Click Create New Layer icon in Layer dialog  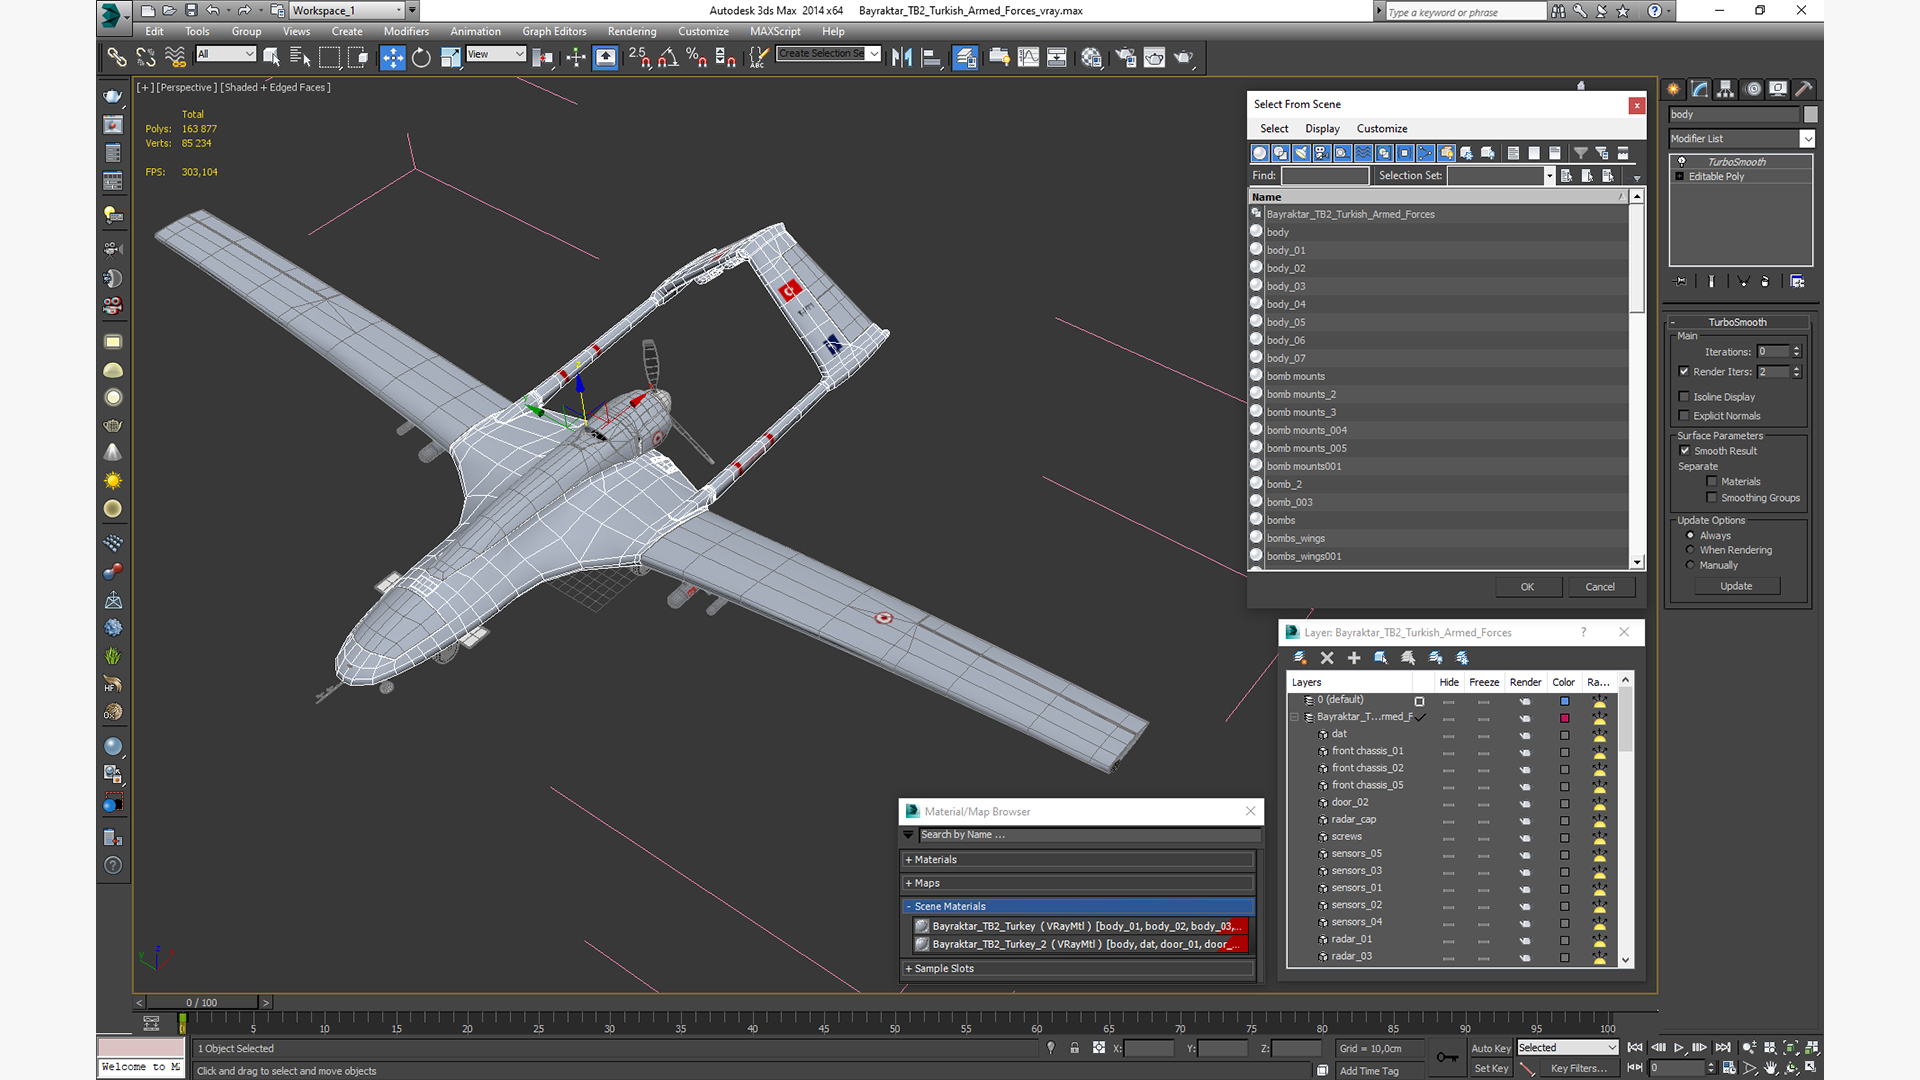tap(1300, 658)
